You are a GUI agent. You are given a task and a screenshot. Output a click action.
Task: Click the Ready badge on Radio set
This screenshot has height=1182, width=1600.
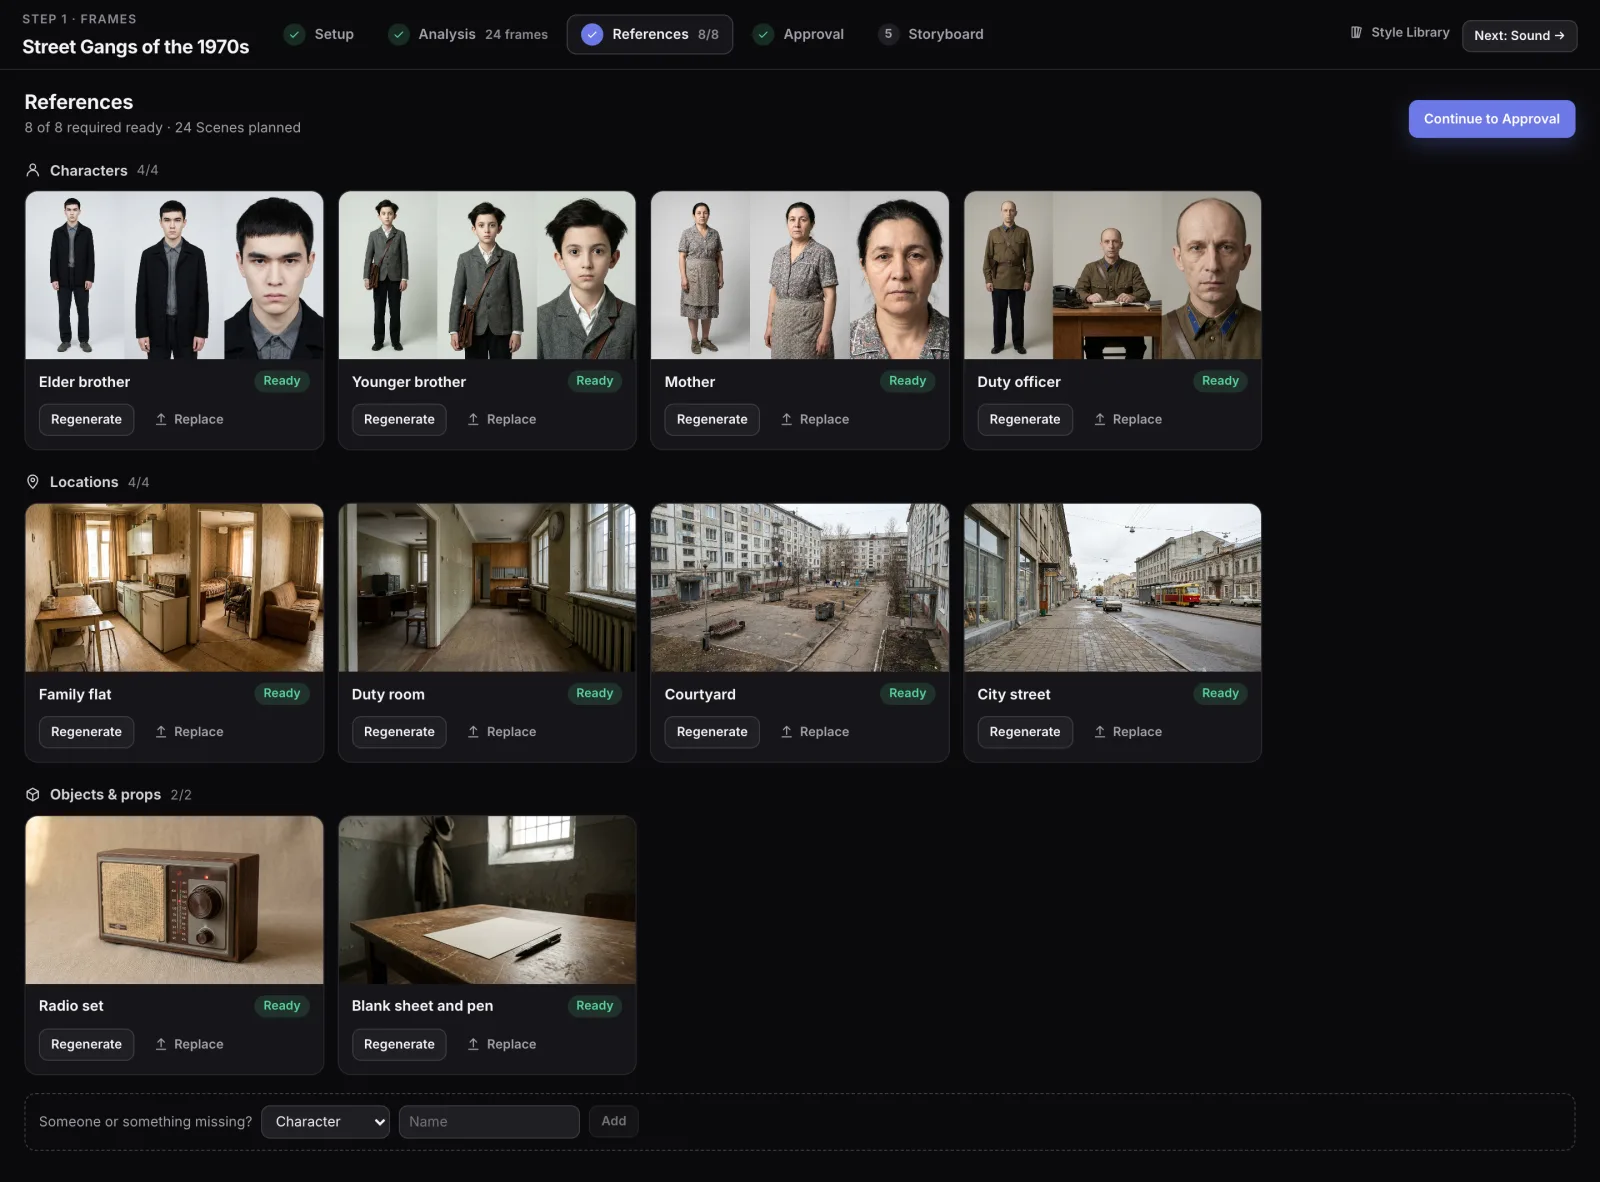(282, 1006)
